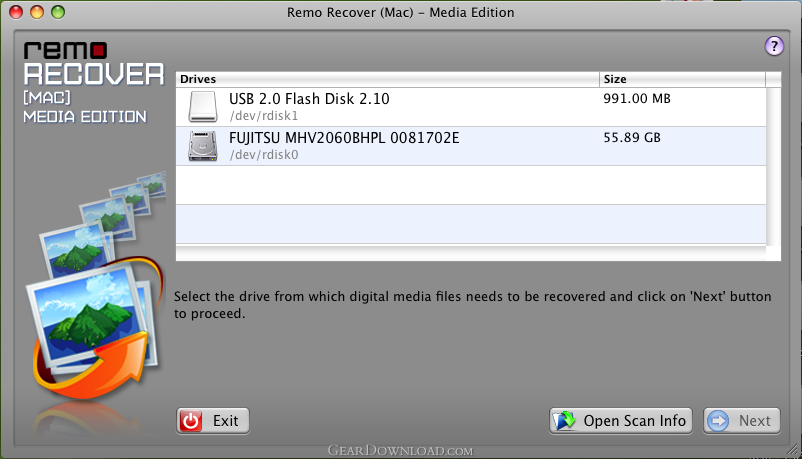Click the Next button text
Screen dimensions: 802x459
pyautogui.click(x=754, y=421)
